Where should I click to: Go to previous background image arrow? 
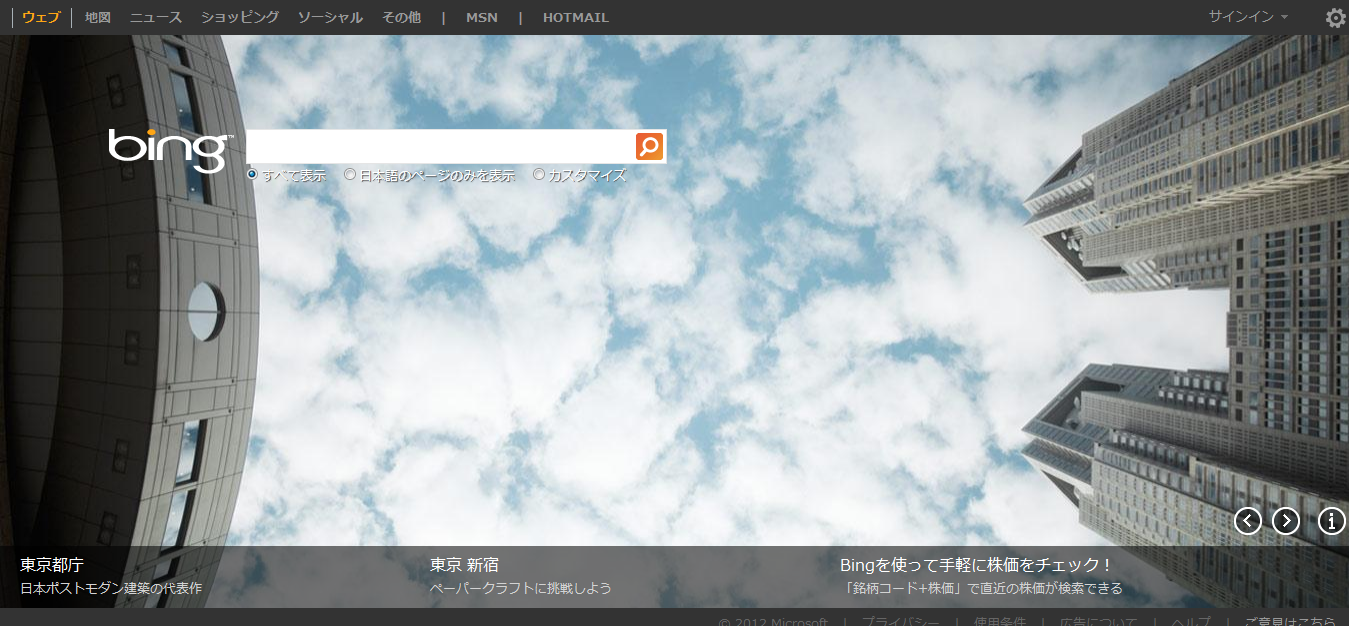1247,521
